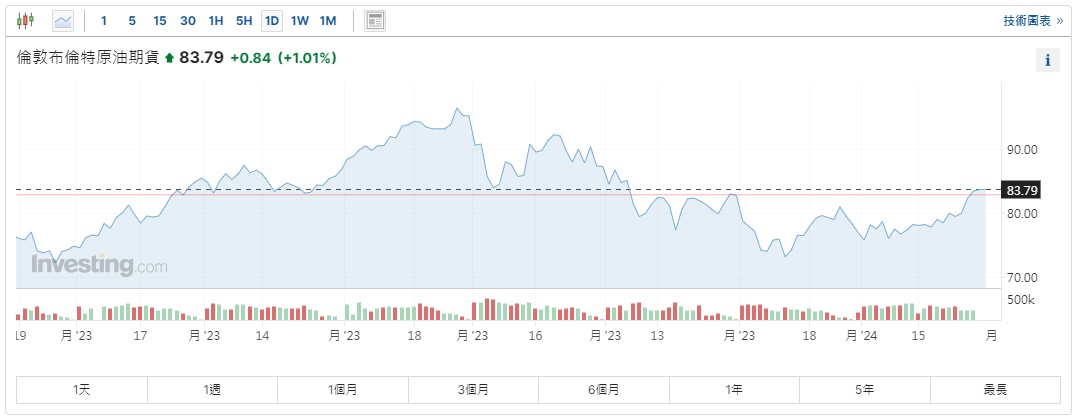The image size is (1075, 419).
Task: Select the 5 minute interval
Action: point(132,20)
